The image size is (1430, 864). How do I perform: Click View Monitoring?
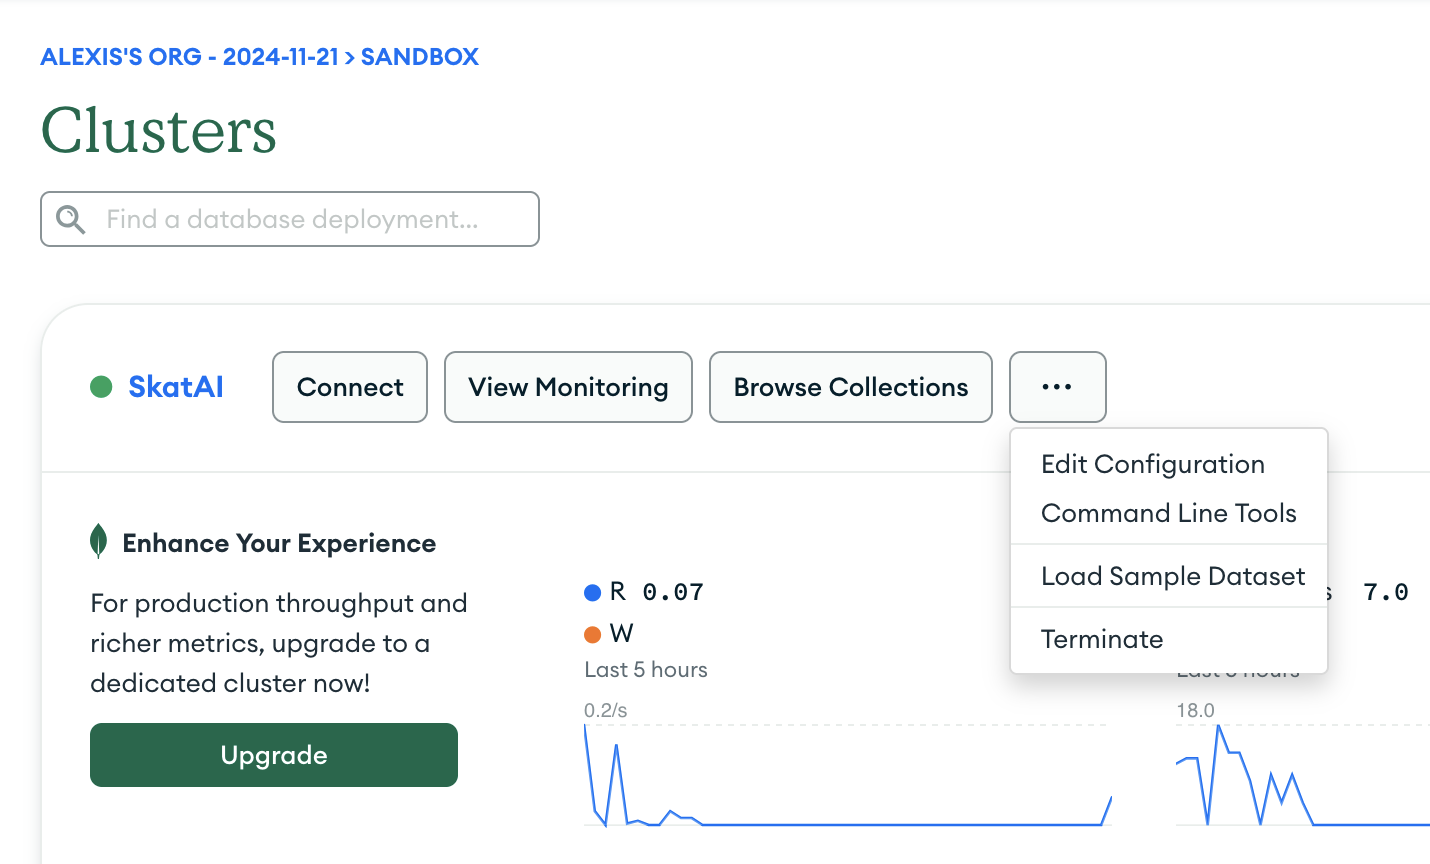(567, 387)
